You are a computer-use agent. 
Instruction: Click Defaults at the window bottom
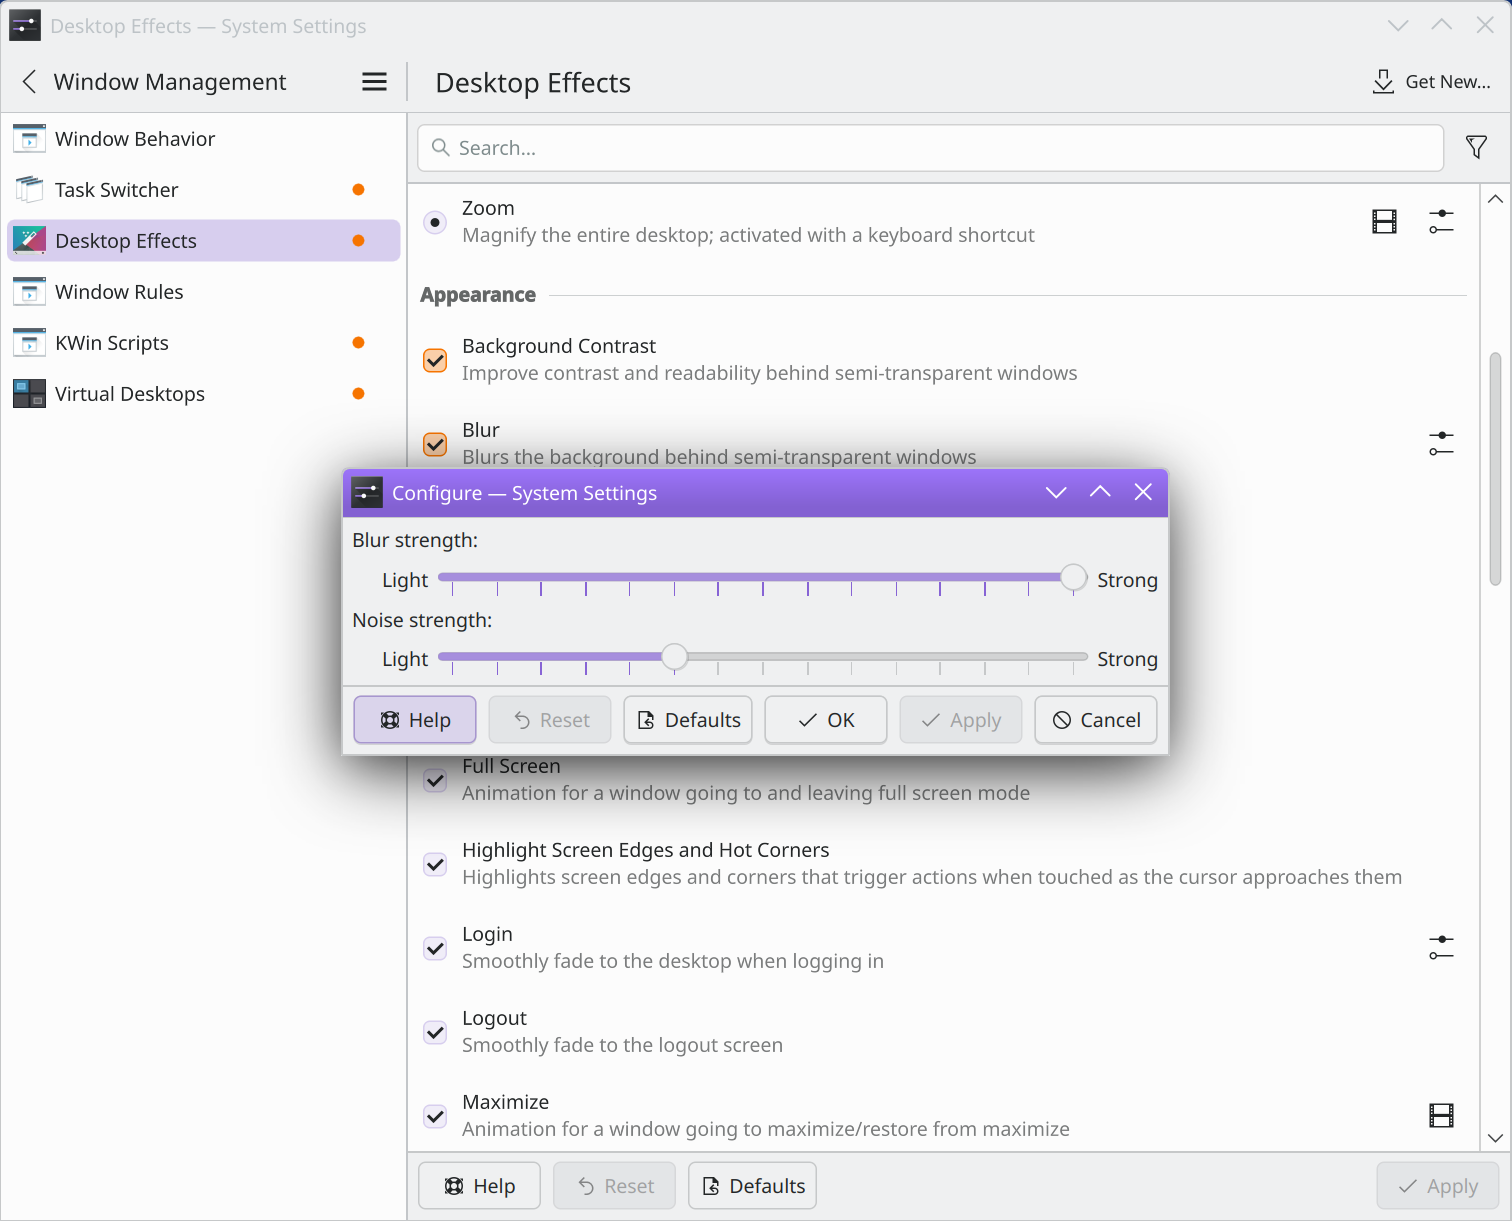(x=753, y=1186)
